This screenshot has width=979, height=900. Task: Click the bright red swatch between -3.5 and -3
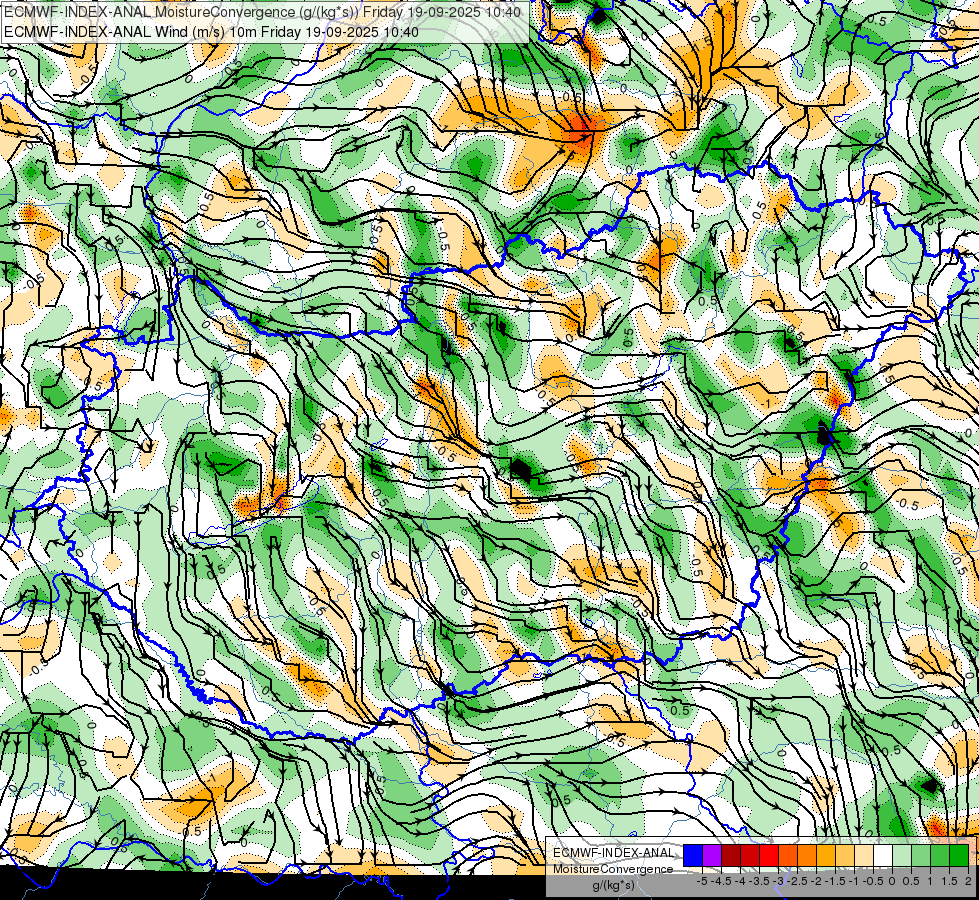769,856
